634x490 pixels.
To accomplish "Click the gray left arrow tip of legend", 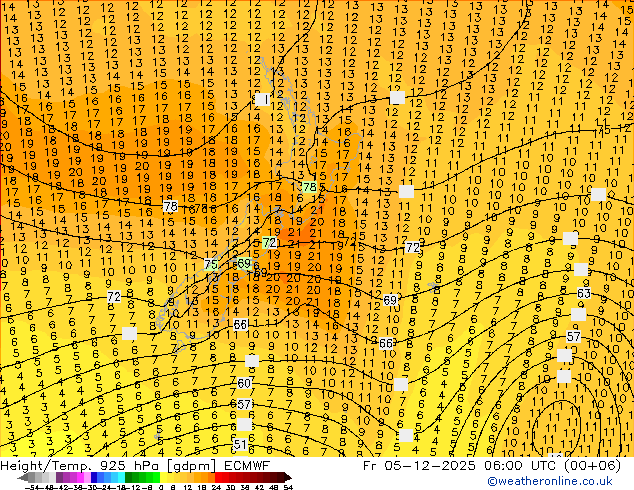I will click(x=23, y=478).
